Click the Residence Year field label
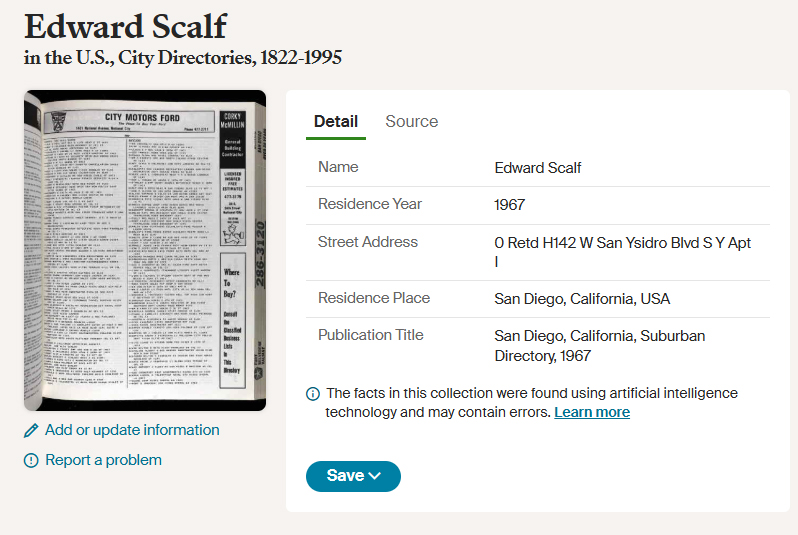The width and height of the screenshot is (798, 535). pos(370,204)
